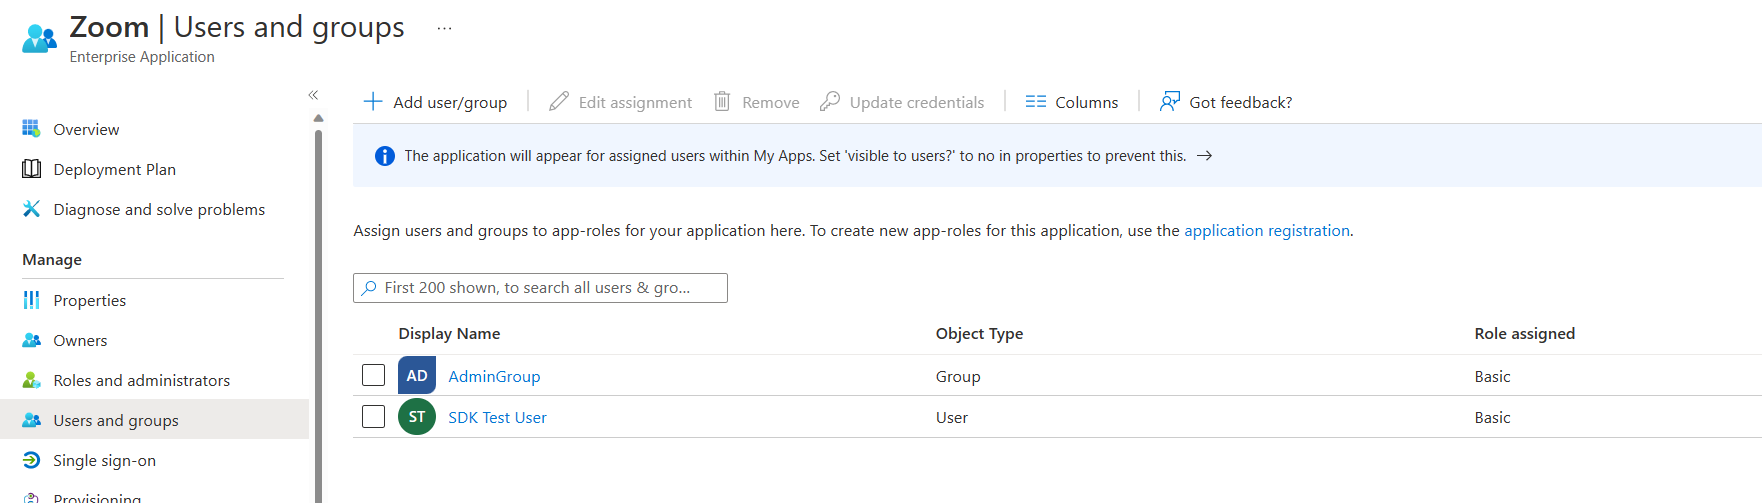Focus the users and groups search field
The width and height of the screenshot is (1762, 503).
click(540, 288)
